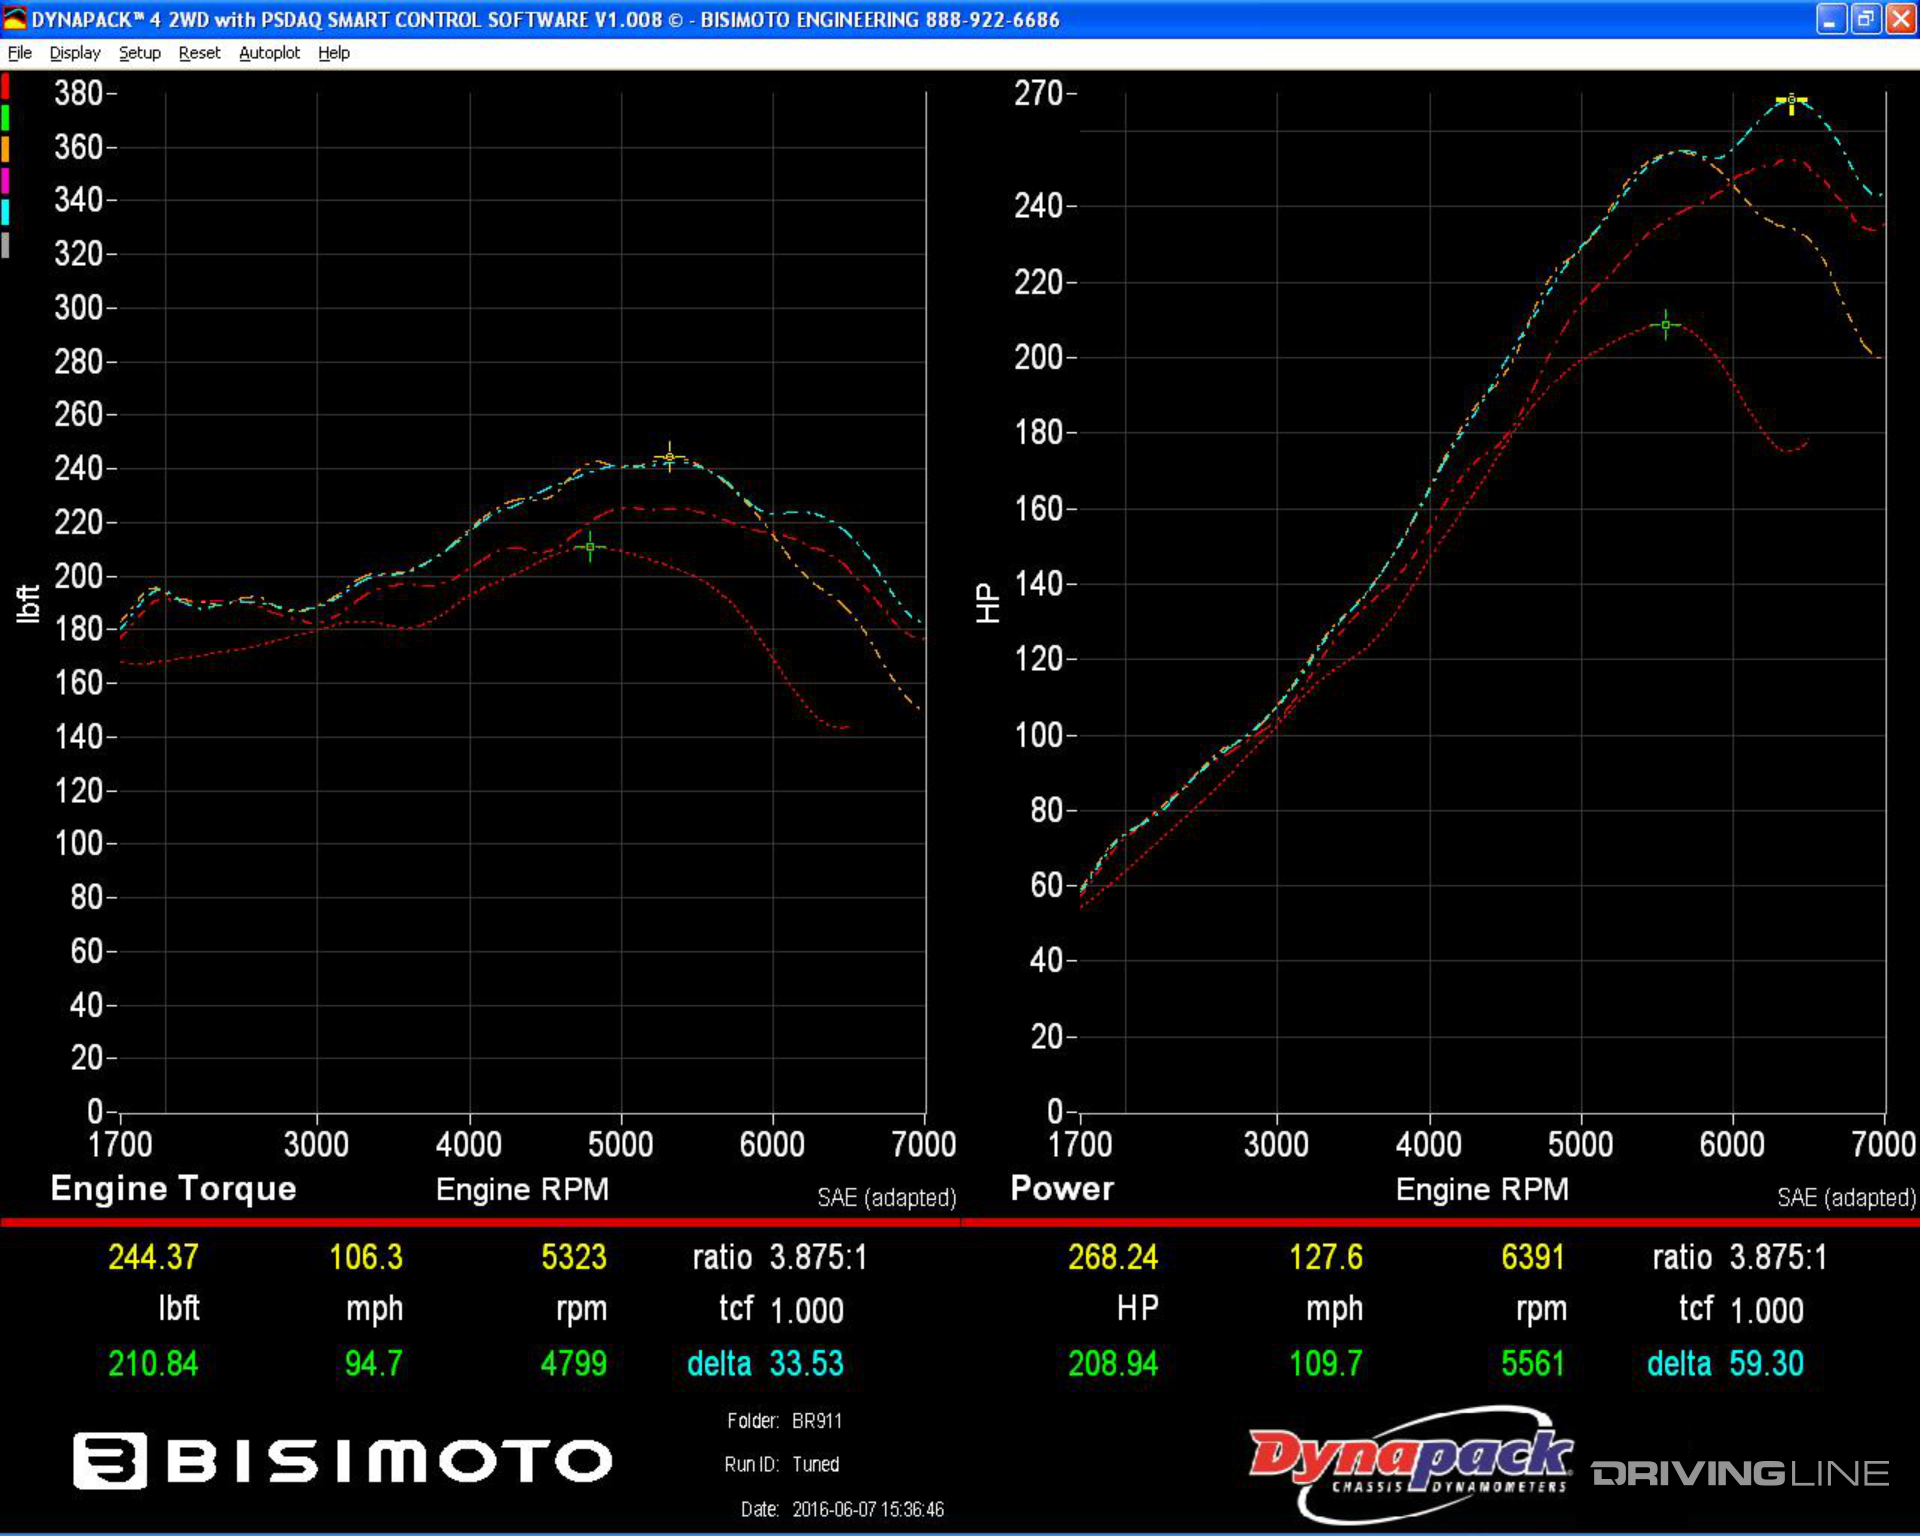Click the gray run color swatch

tap(5, 245)
